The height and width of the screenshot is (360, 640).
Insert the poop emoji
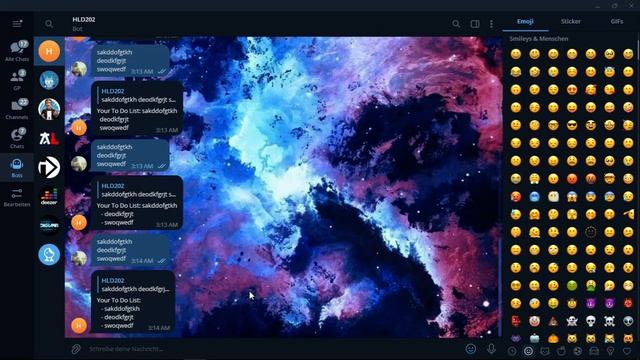(553, 321)
